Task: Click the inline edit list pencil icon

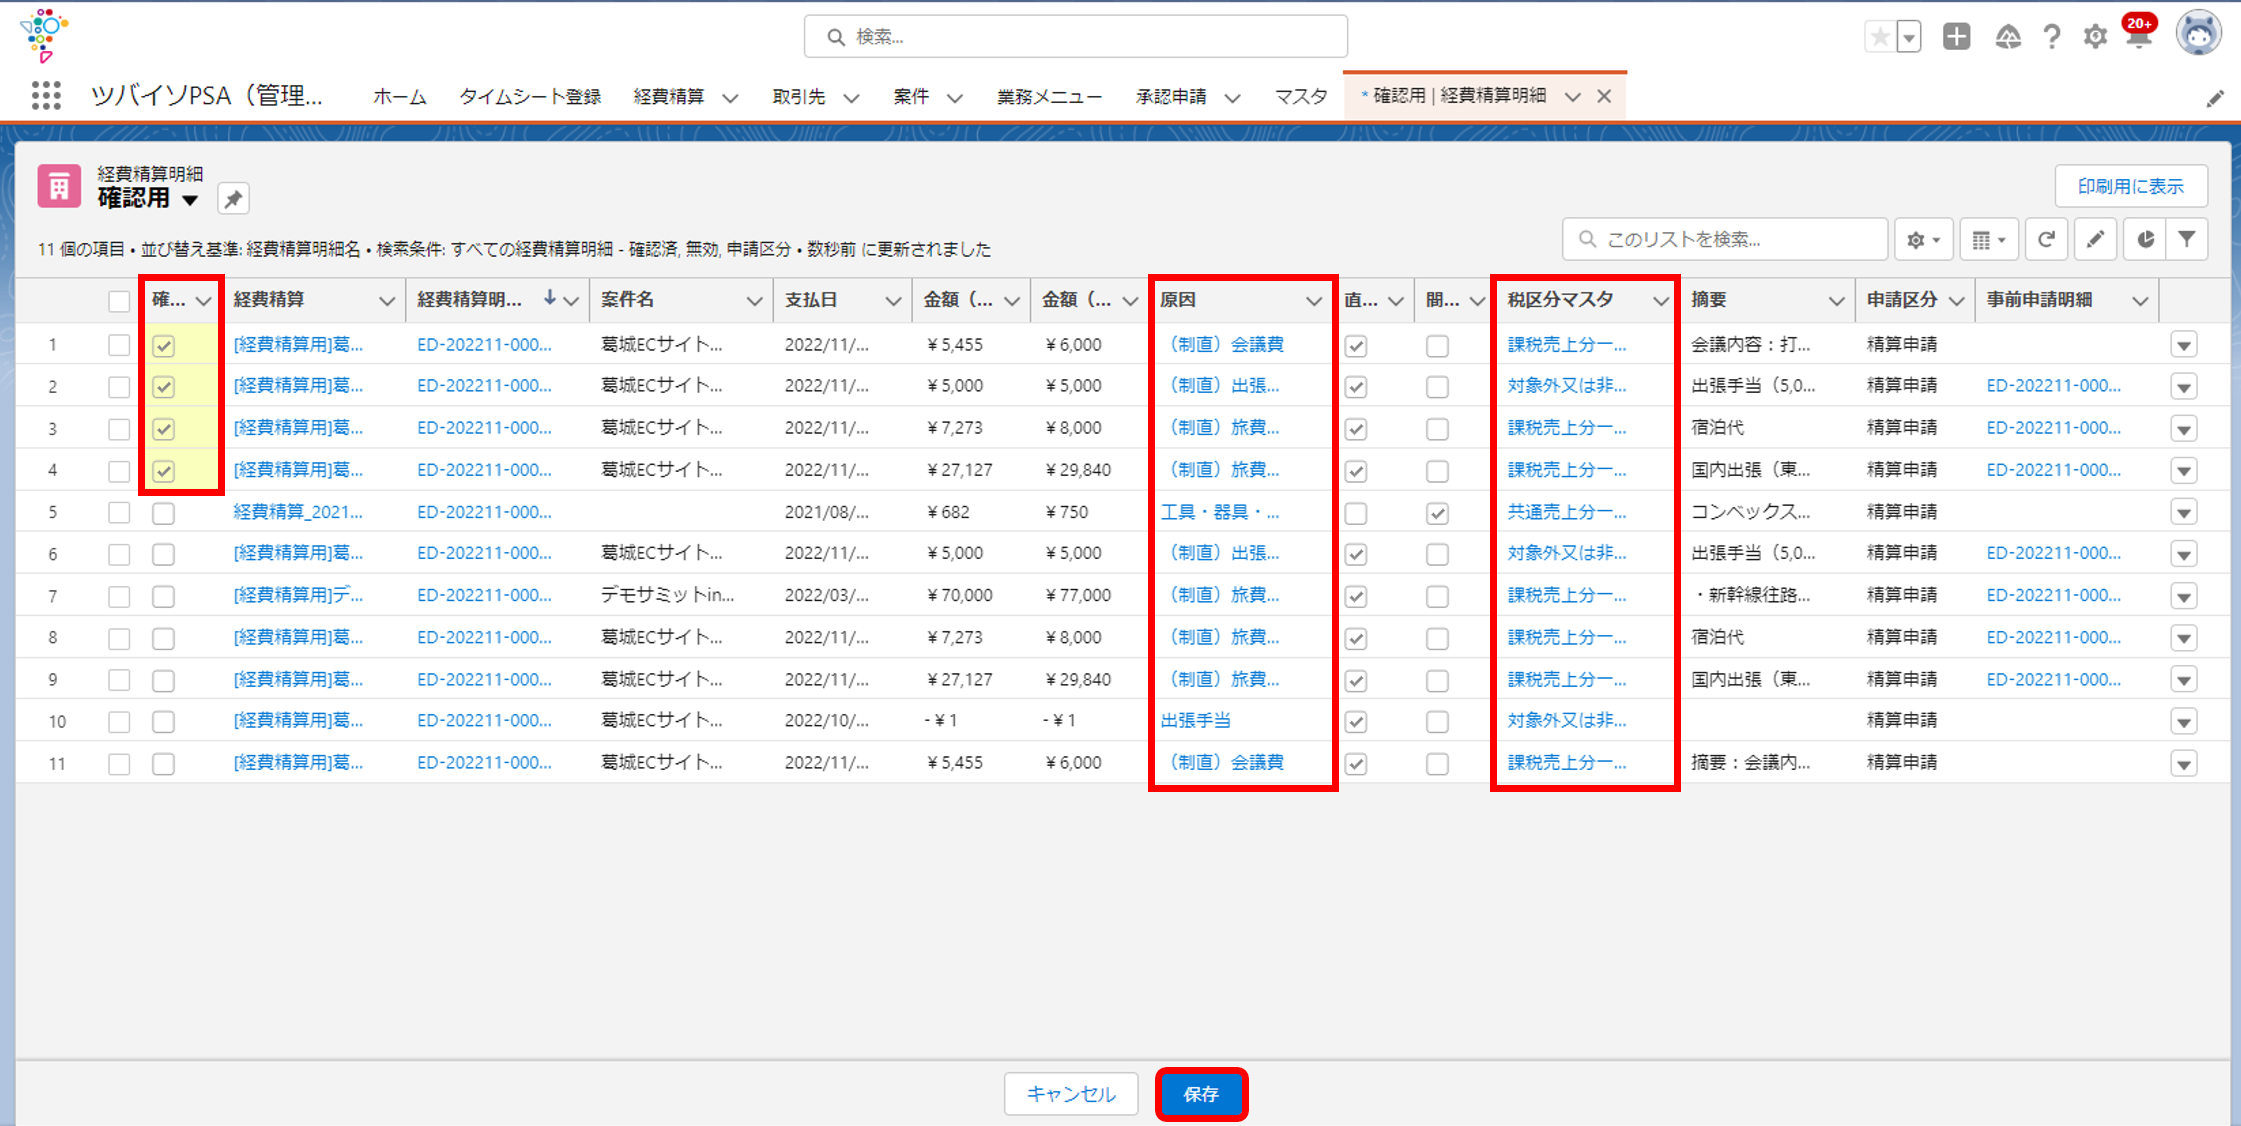Action: (2095, 239)
